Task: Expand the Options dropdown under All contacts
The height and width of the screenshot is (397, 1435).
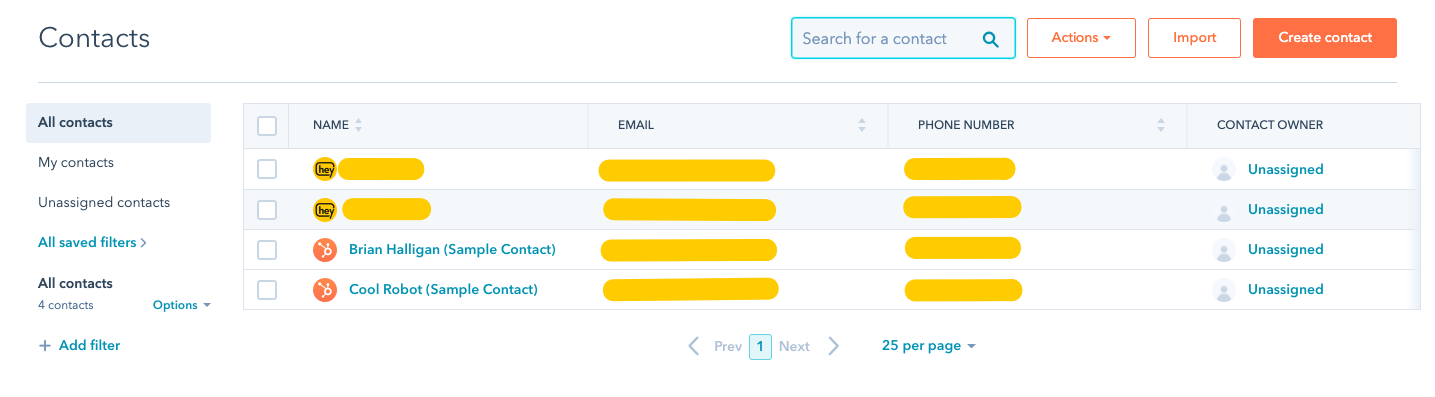Action: (182, 305)
